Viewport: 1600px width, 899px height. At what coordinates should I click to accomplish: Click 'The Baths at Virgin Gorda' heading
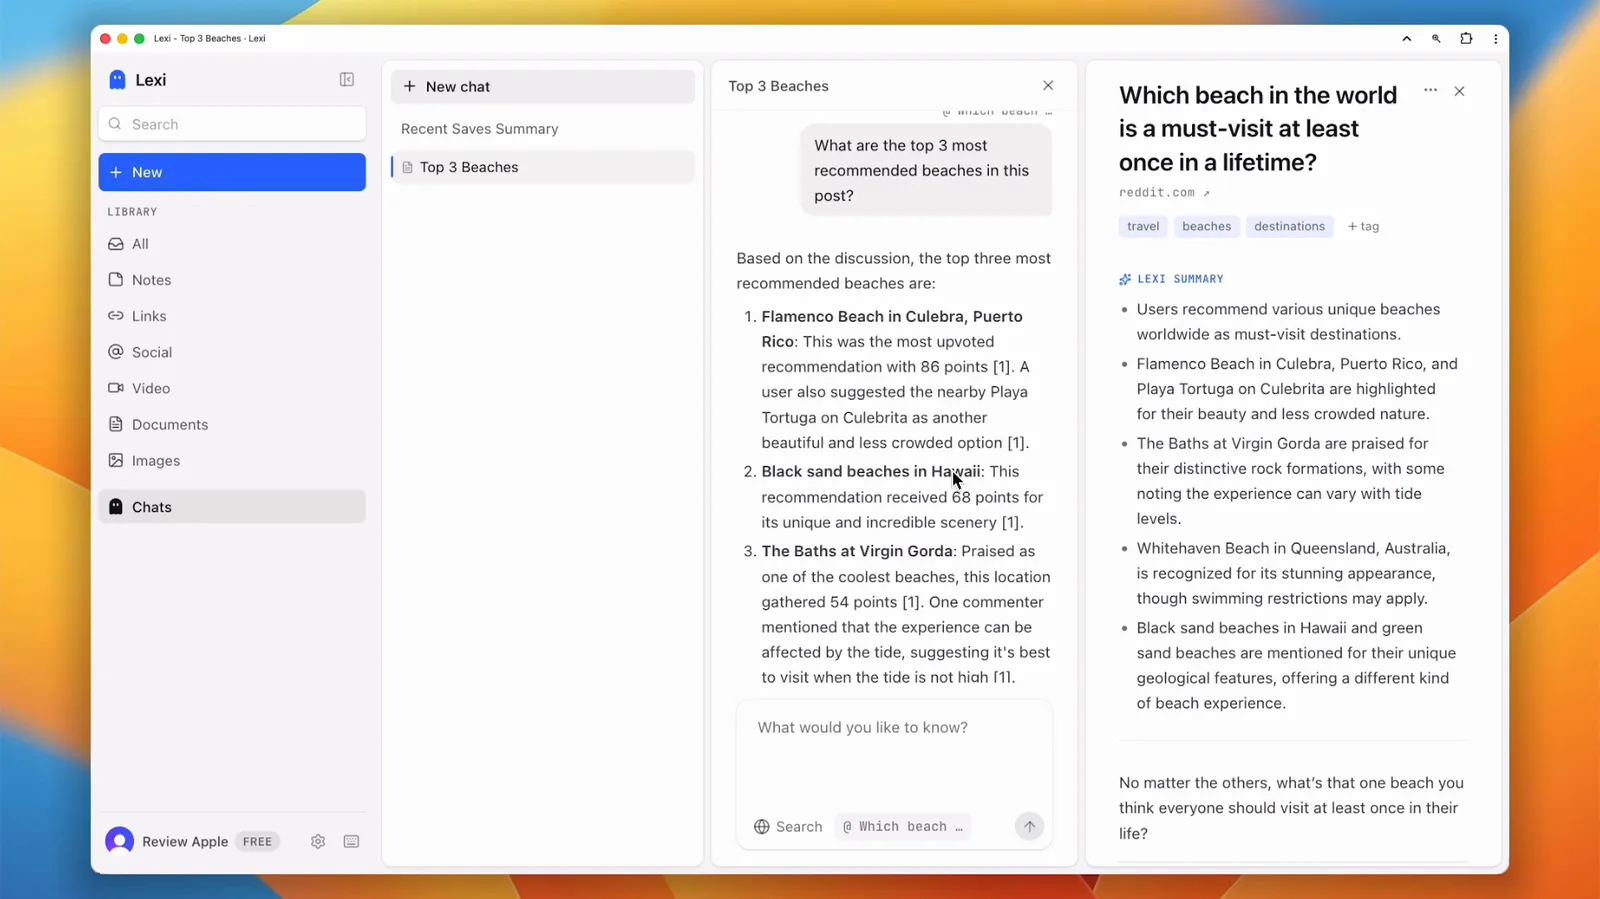coord(857,551)
